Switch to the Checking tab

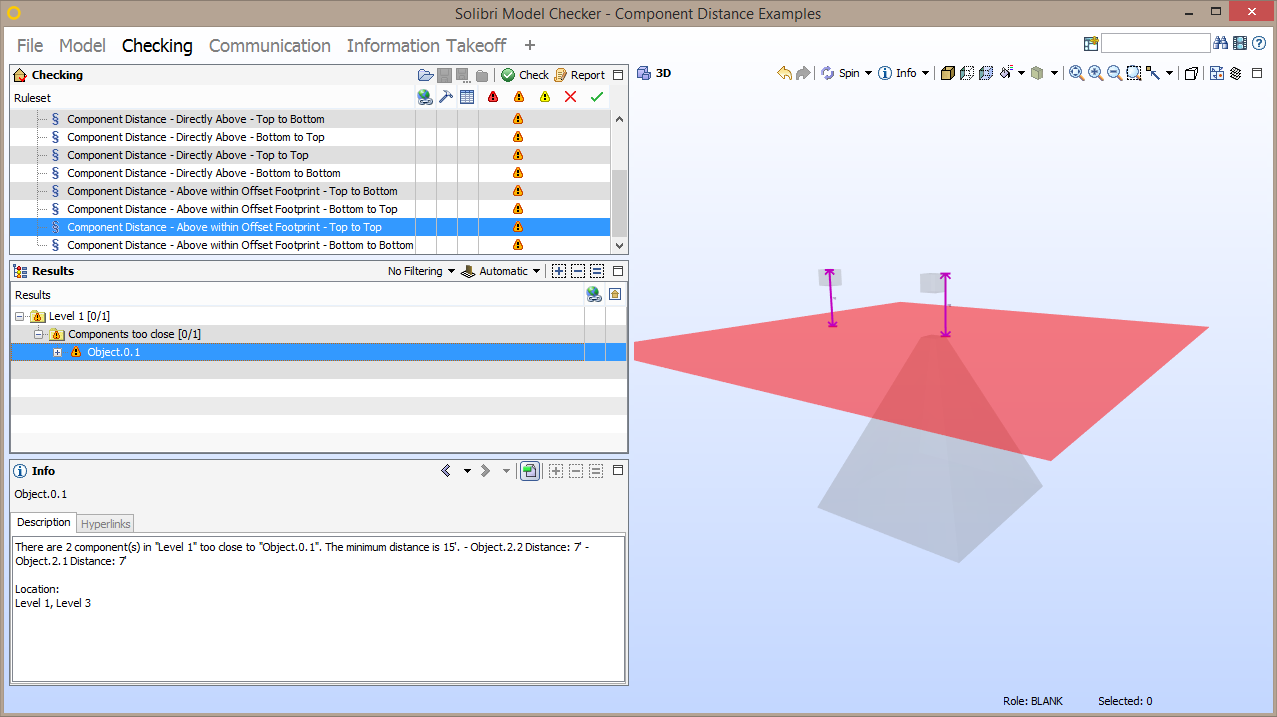[x=157, y=46]
